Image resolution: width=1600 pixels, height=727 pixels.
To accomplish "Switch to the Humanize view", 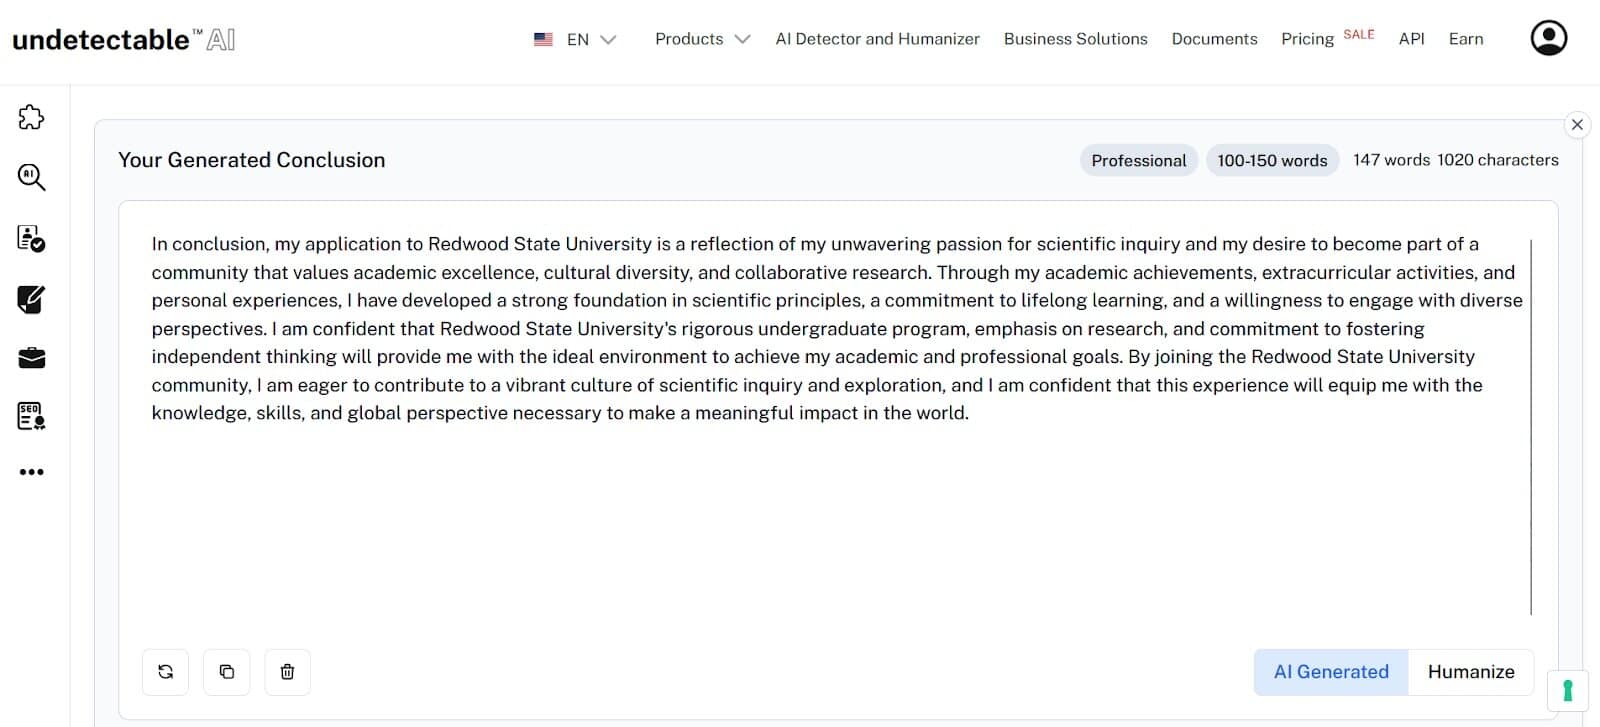I will point(1470,672).
